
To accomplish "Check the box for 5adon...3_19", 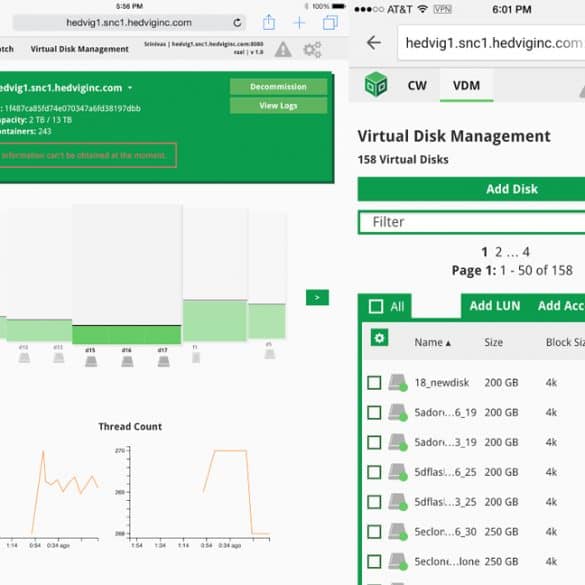I will [x=374, y=442].
